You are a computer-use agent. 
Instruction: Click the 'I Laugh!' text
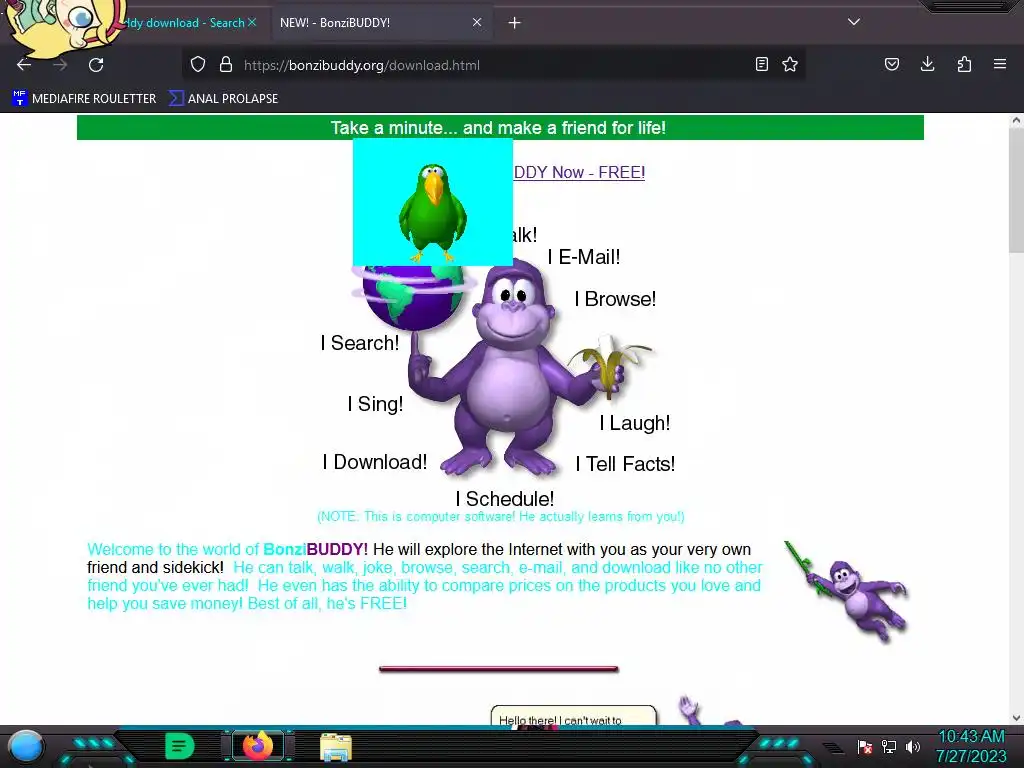pyautogui.click(x=635, y=423)
